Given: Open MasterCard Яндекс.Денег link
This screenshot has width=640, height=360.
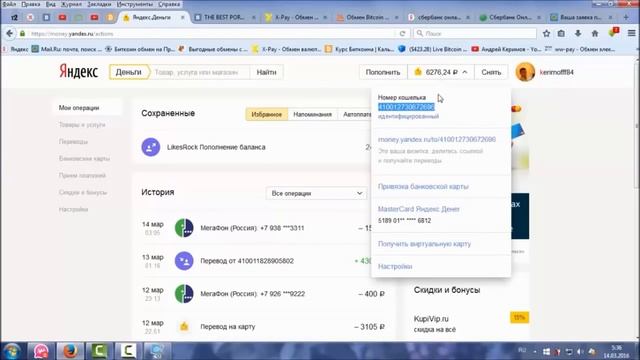Looking at the screenshot, I should tap(419, 209).
